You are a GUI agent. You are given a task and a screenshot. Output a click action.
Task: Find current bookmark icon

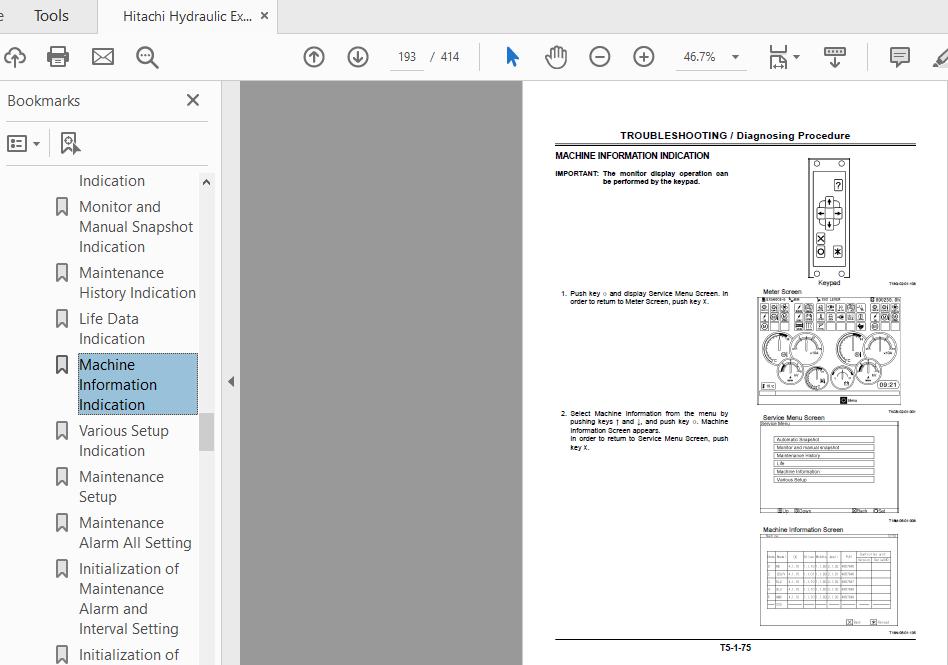[x=70, y=143]
